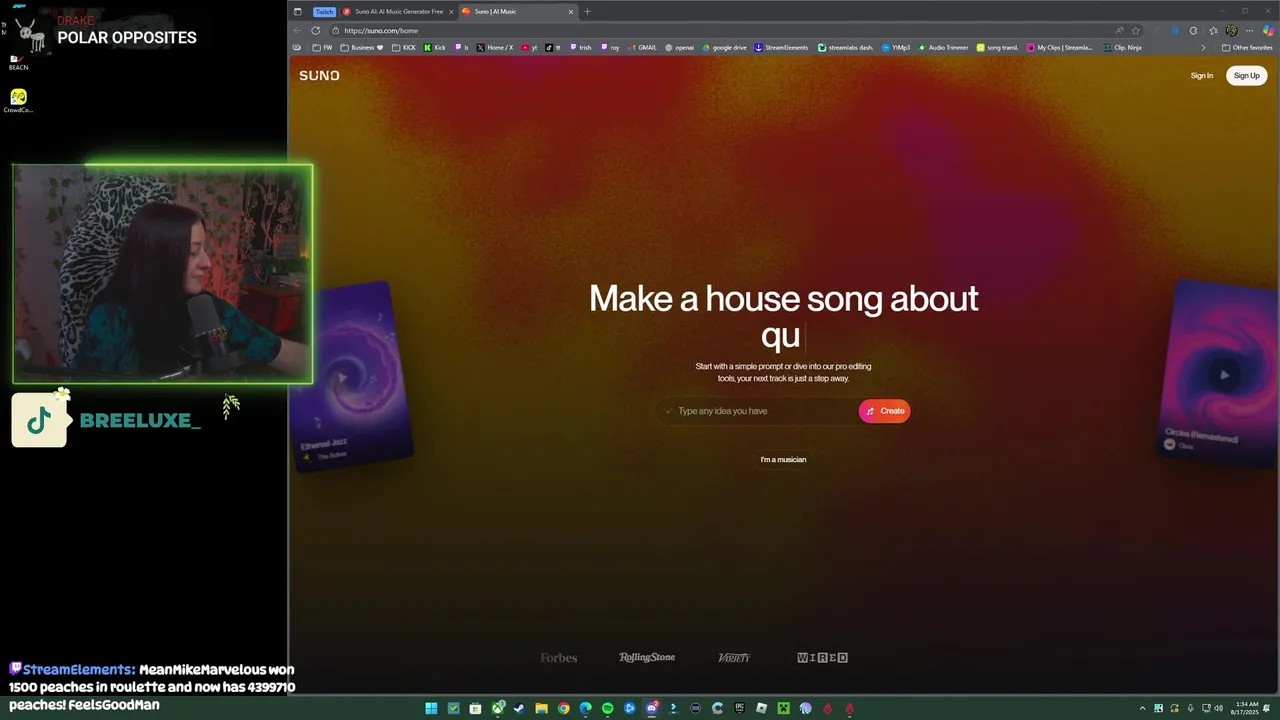This screenshot has height=720, width=1280.
Task: Click the browser profile avatar icon
Action: click(1232, 31)
